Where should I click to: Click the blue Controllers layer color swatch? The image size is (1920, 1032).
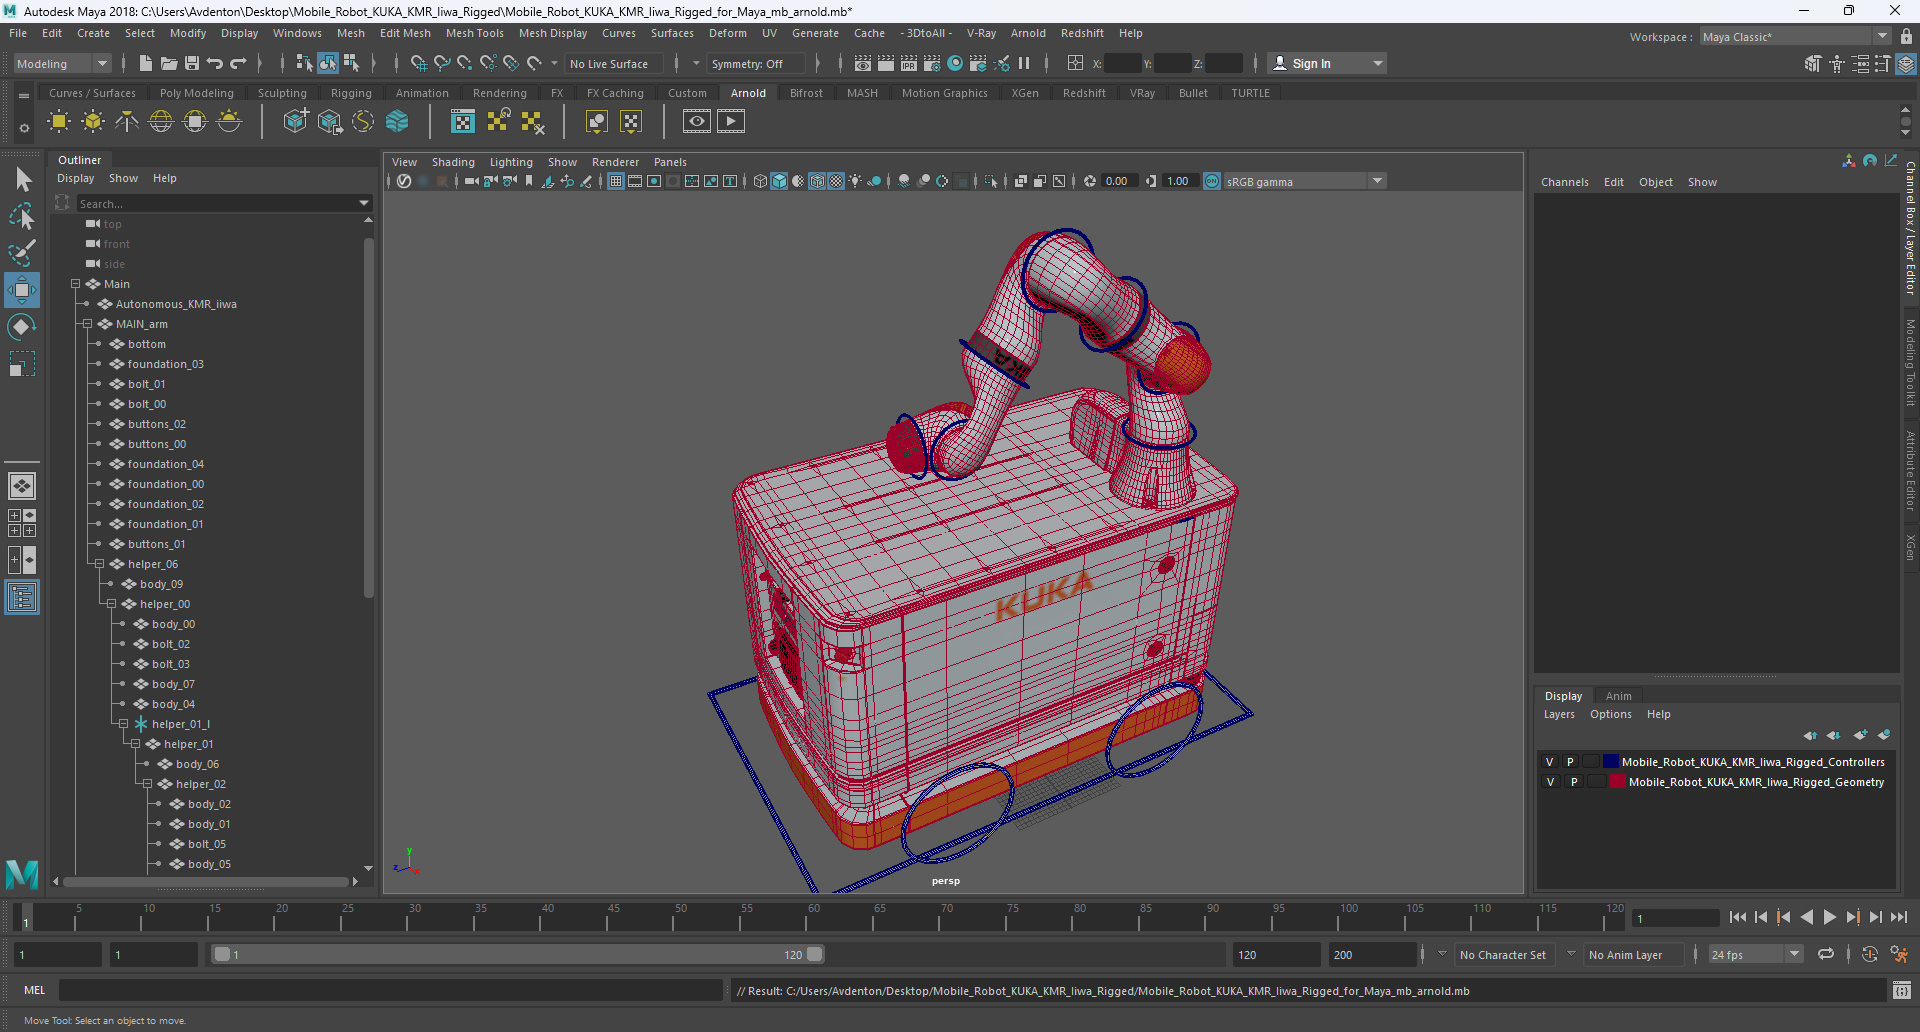point(1611,762)
